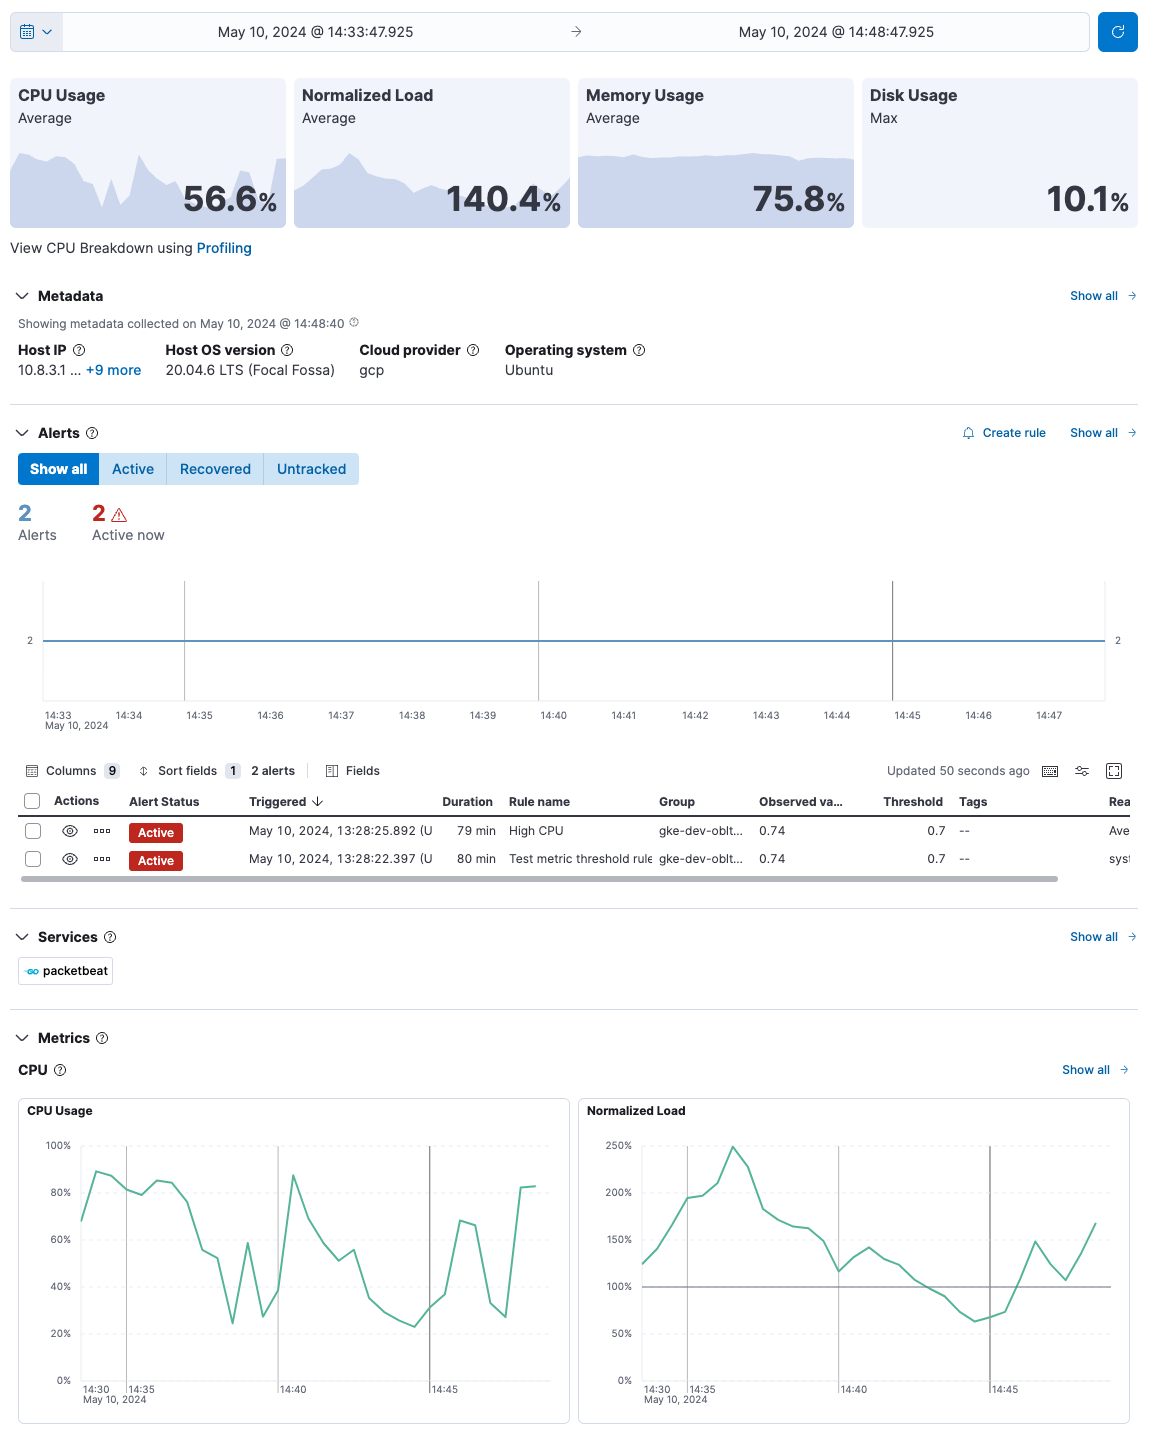Click the Group column header
Viewport: 1158px width, 1438px height.
677,802
